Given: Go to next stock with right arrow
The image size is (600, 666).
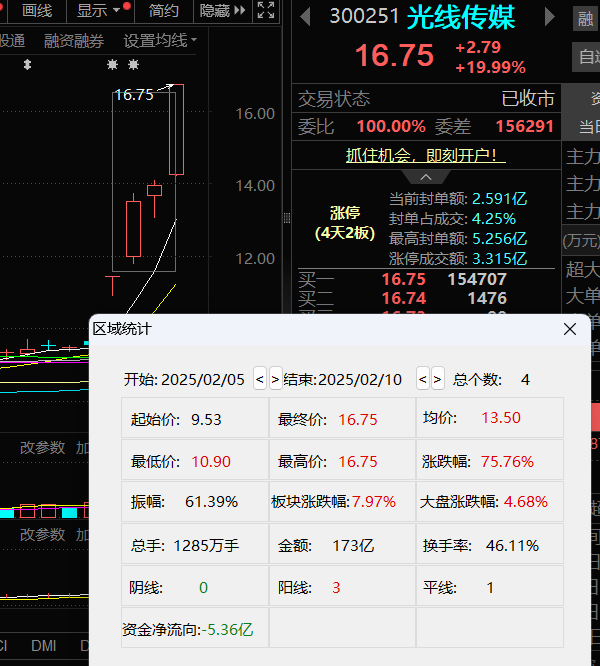Looking at the screenshot, I should (549, 17).
